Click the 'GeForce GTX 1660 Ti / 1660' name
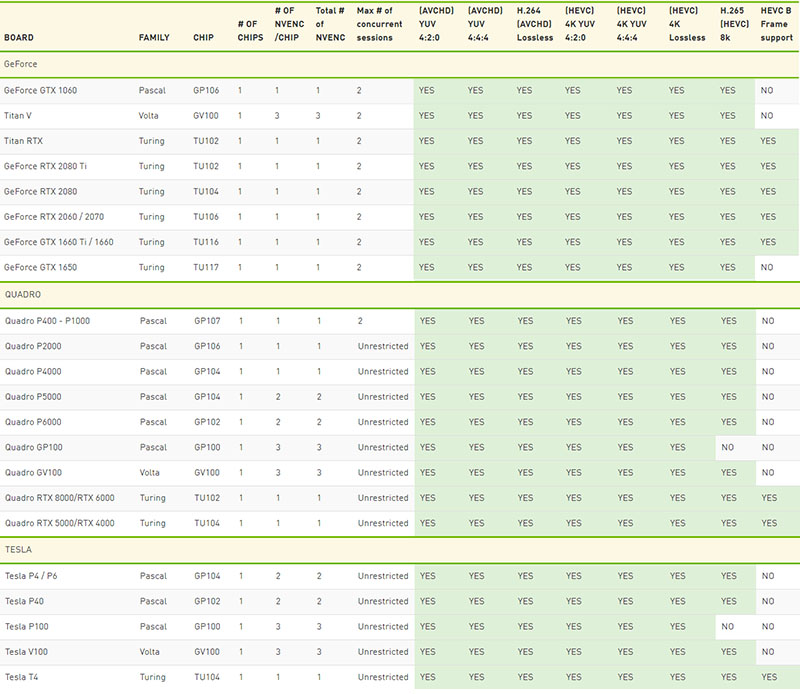Screen dimensions: 800x694 [59, 242]
